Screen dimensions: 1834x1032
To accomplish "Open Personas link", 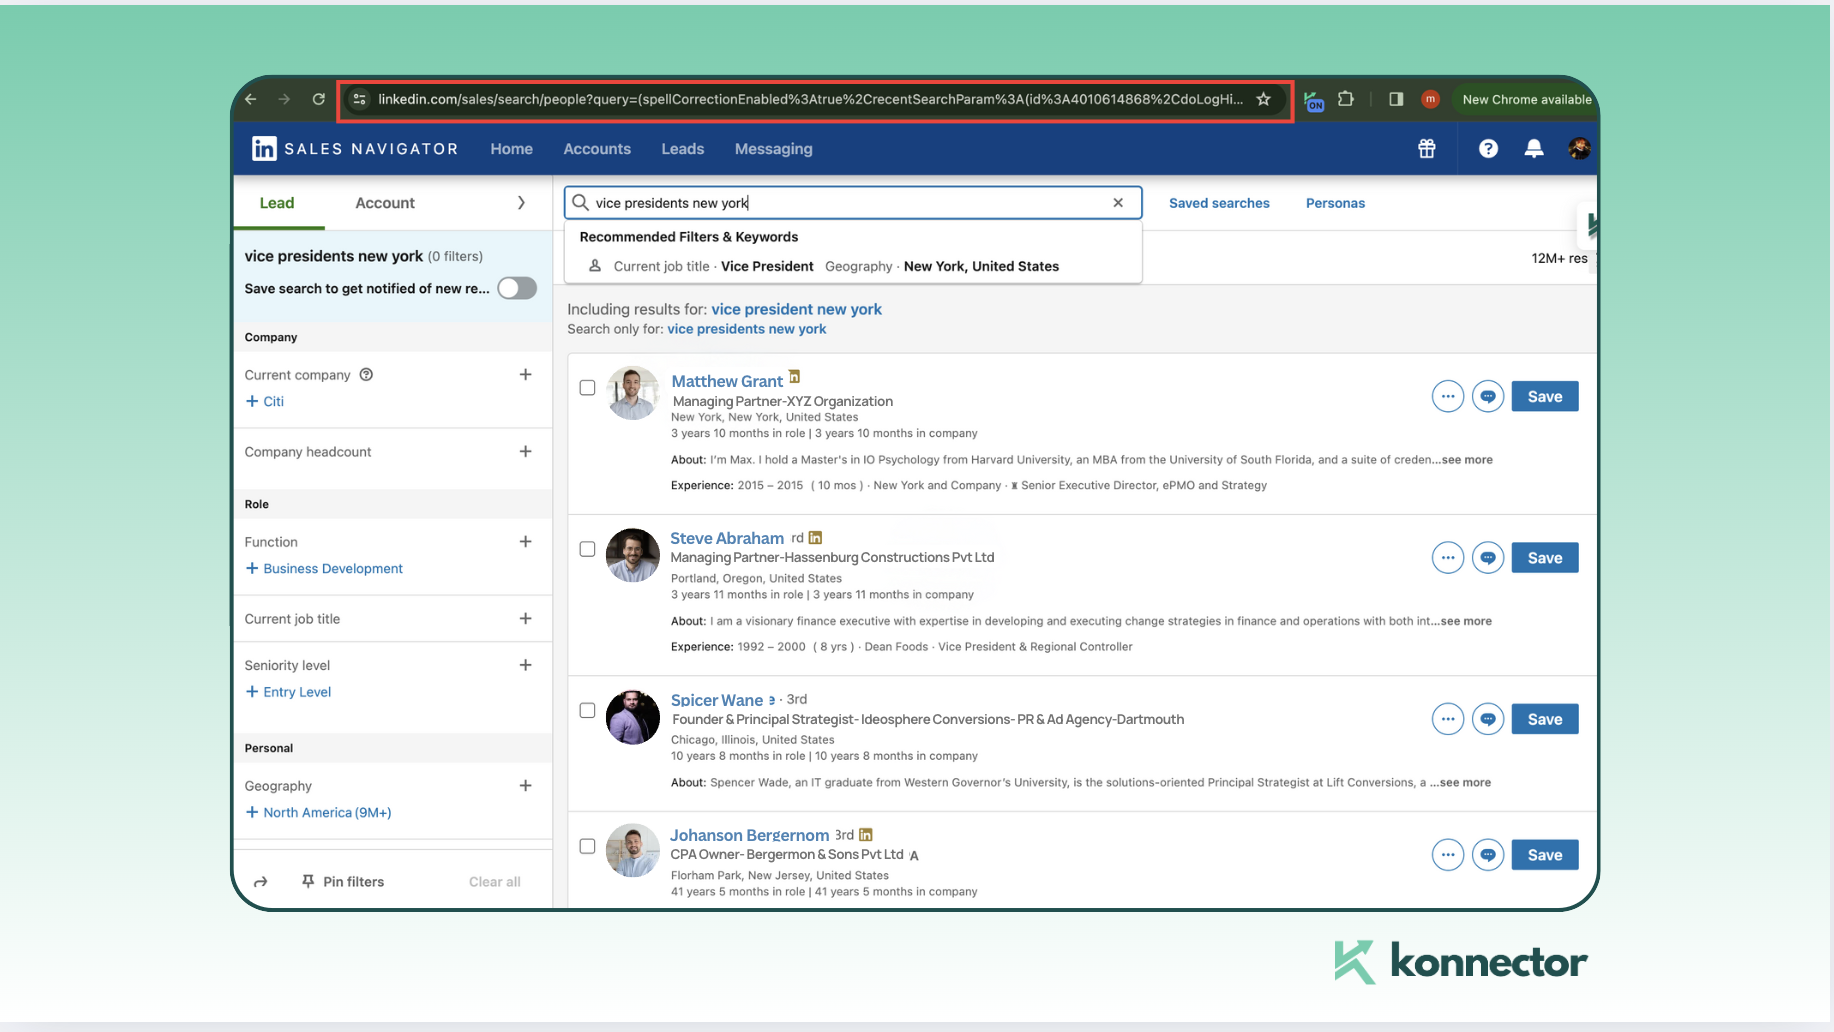I will click(1335, 203).
